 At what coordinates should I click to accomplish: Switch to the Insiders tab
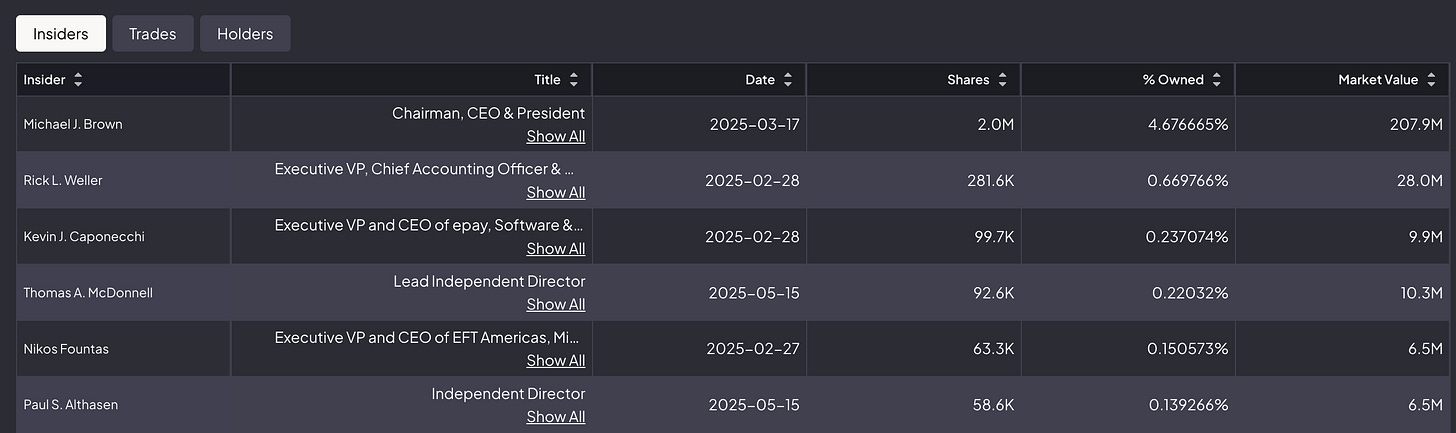[60, 34]
